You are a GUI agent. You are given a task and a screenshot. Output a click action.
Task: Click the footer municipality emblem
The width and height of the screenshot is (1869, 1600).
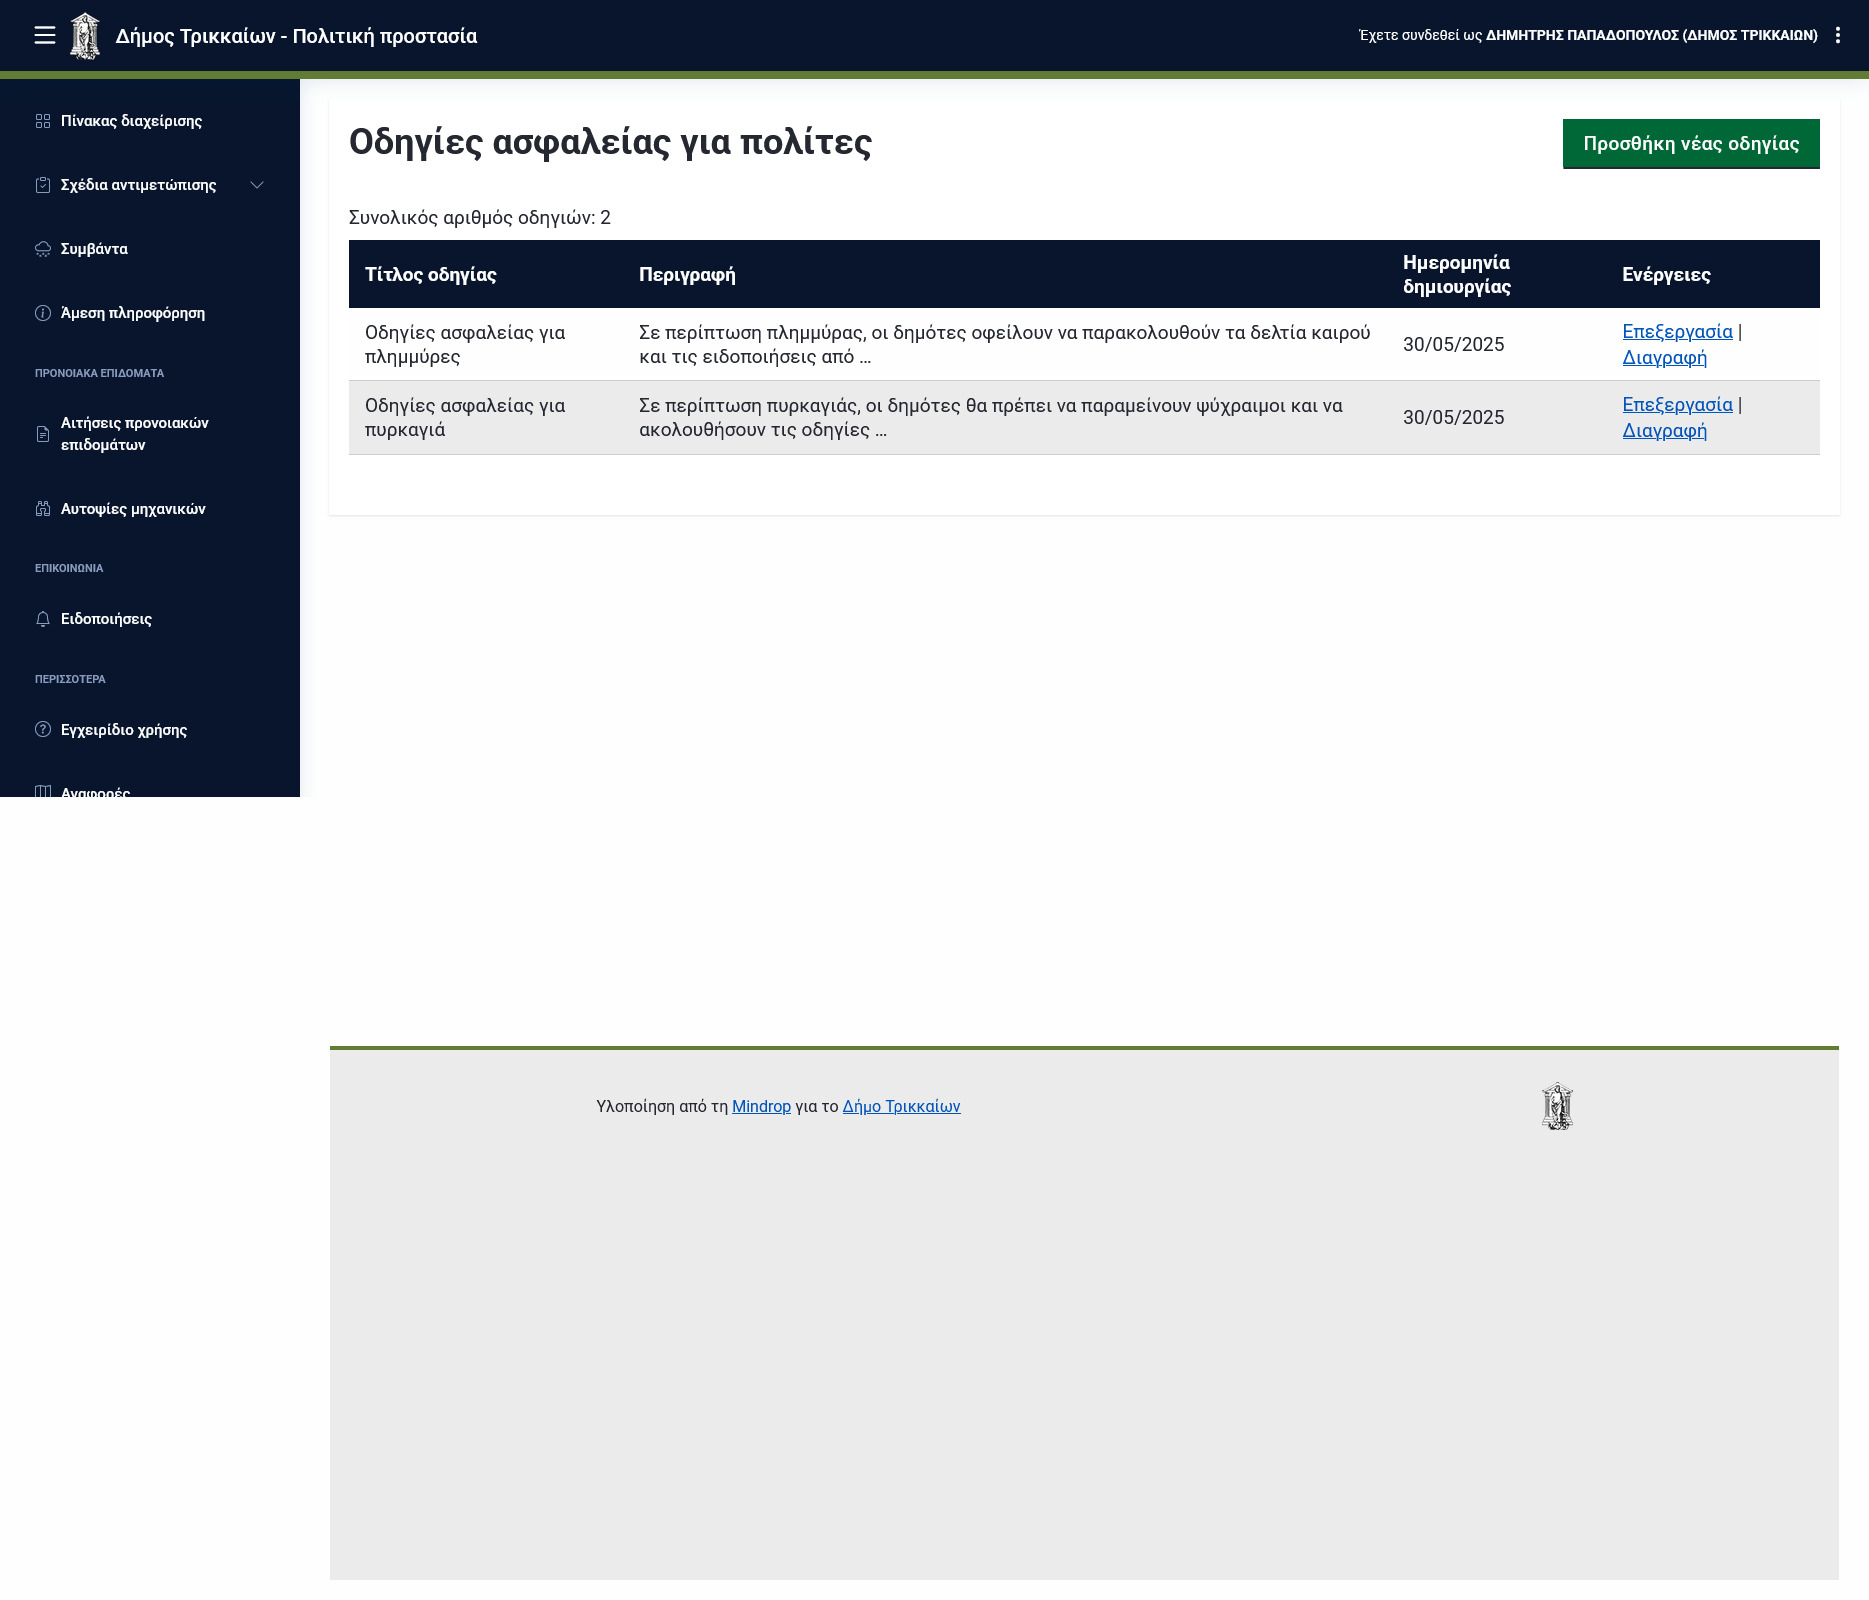click(1557, 1106)
